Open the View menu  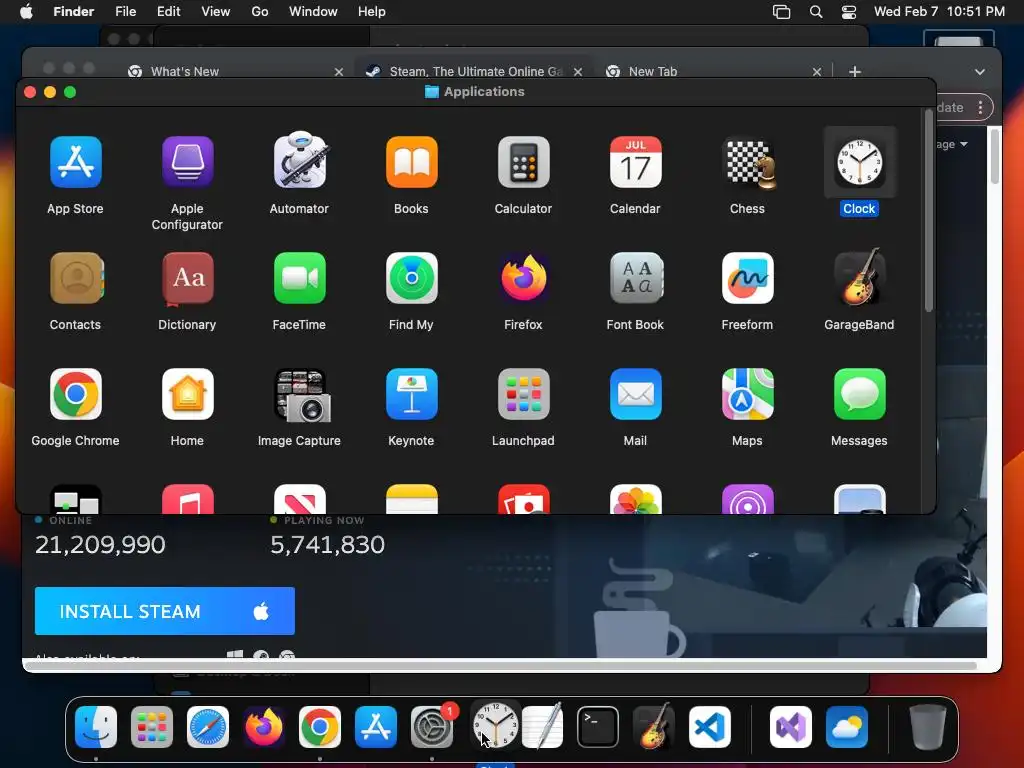tap(216, 12)
